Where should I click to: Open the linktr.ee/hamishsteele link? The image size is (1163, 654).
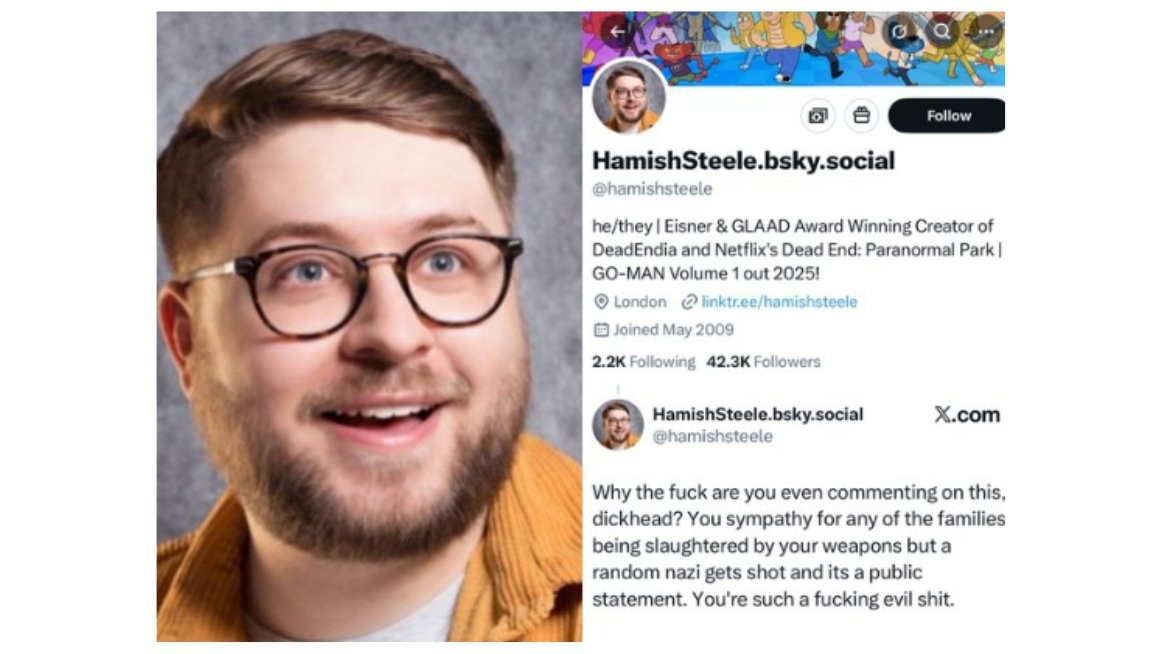click(779, 302)
